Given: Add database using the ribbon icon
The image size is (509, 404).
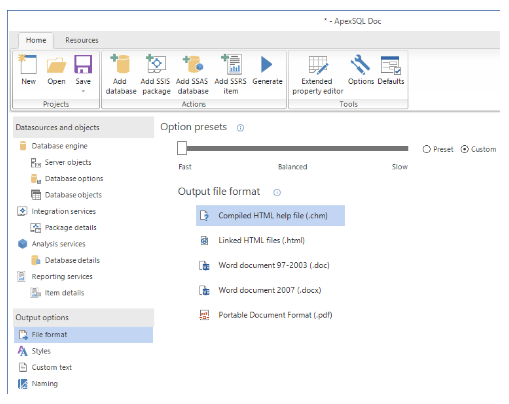Looking at the screenshot, I should (120, 74).
